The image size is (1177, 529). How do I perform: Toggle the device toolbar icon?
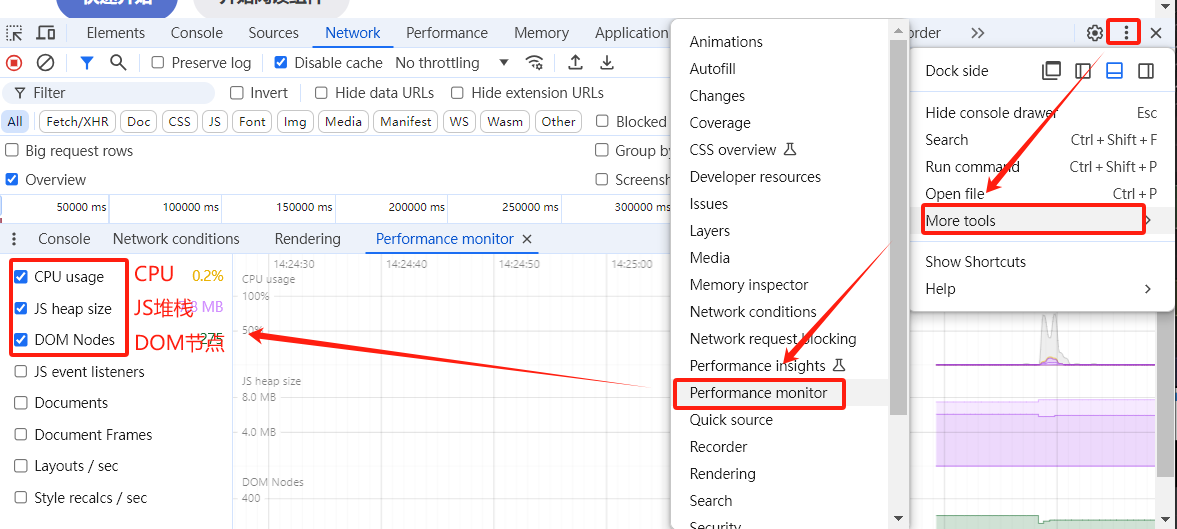(46, 33)
